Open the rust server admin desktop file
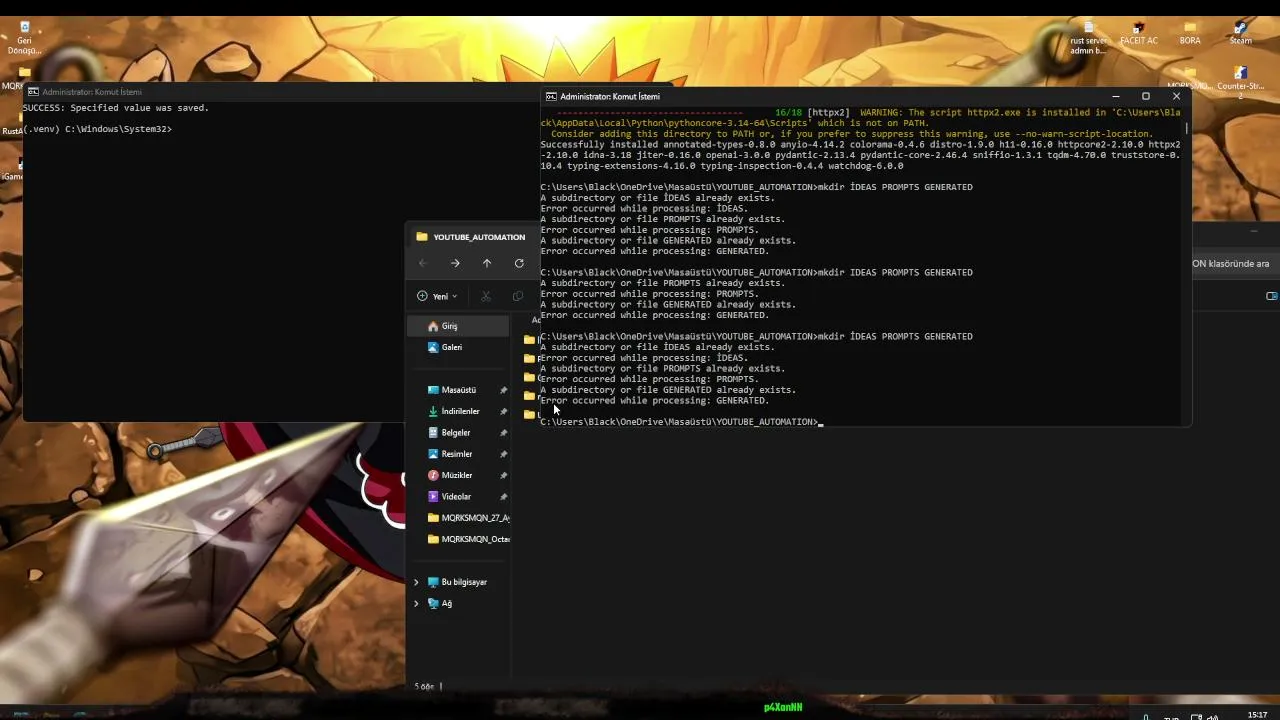This screenshot has width=1280, height=720. 1088,39
